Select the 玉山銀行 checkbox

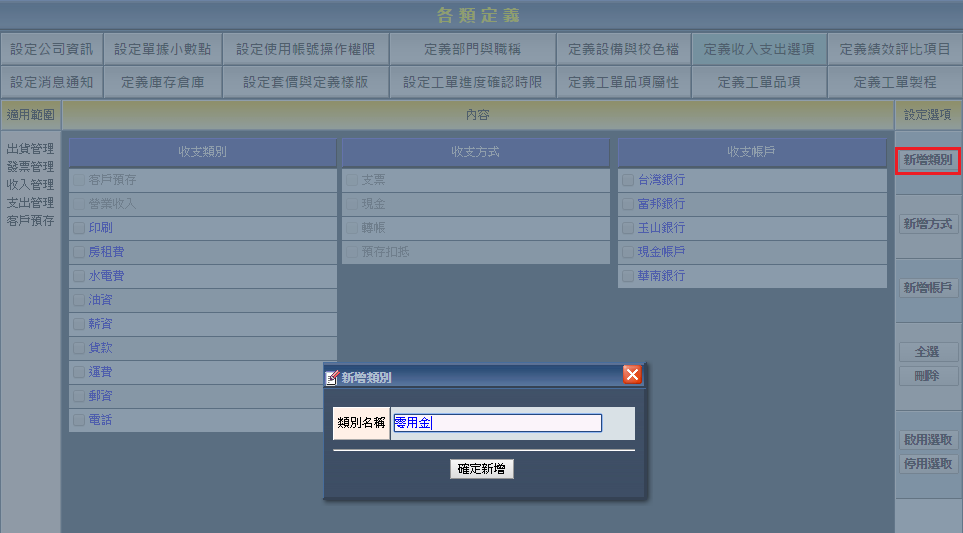coord(627,228)
